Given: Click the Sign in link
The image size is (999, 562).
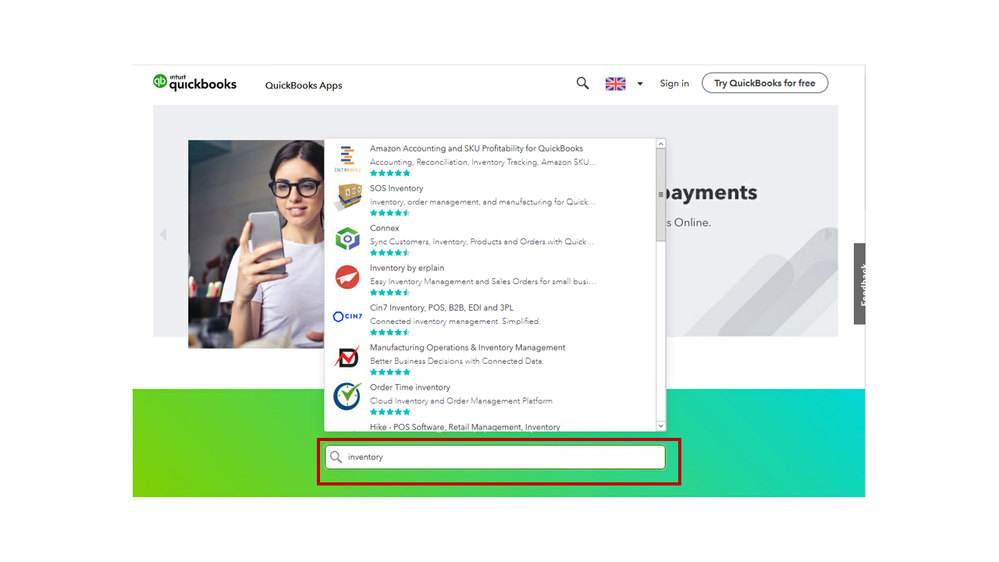Looking at the screenshot, I should 674,83.
